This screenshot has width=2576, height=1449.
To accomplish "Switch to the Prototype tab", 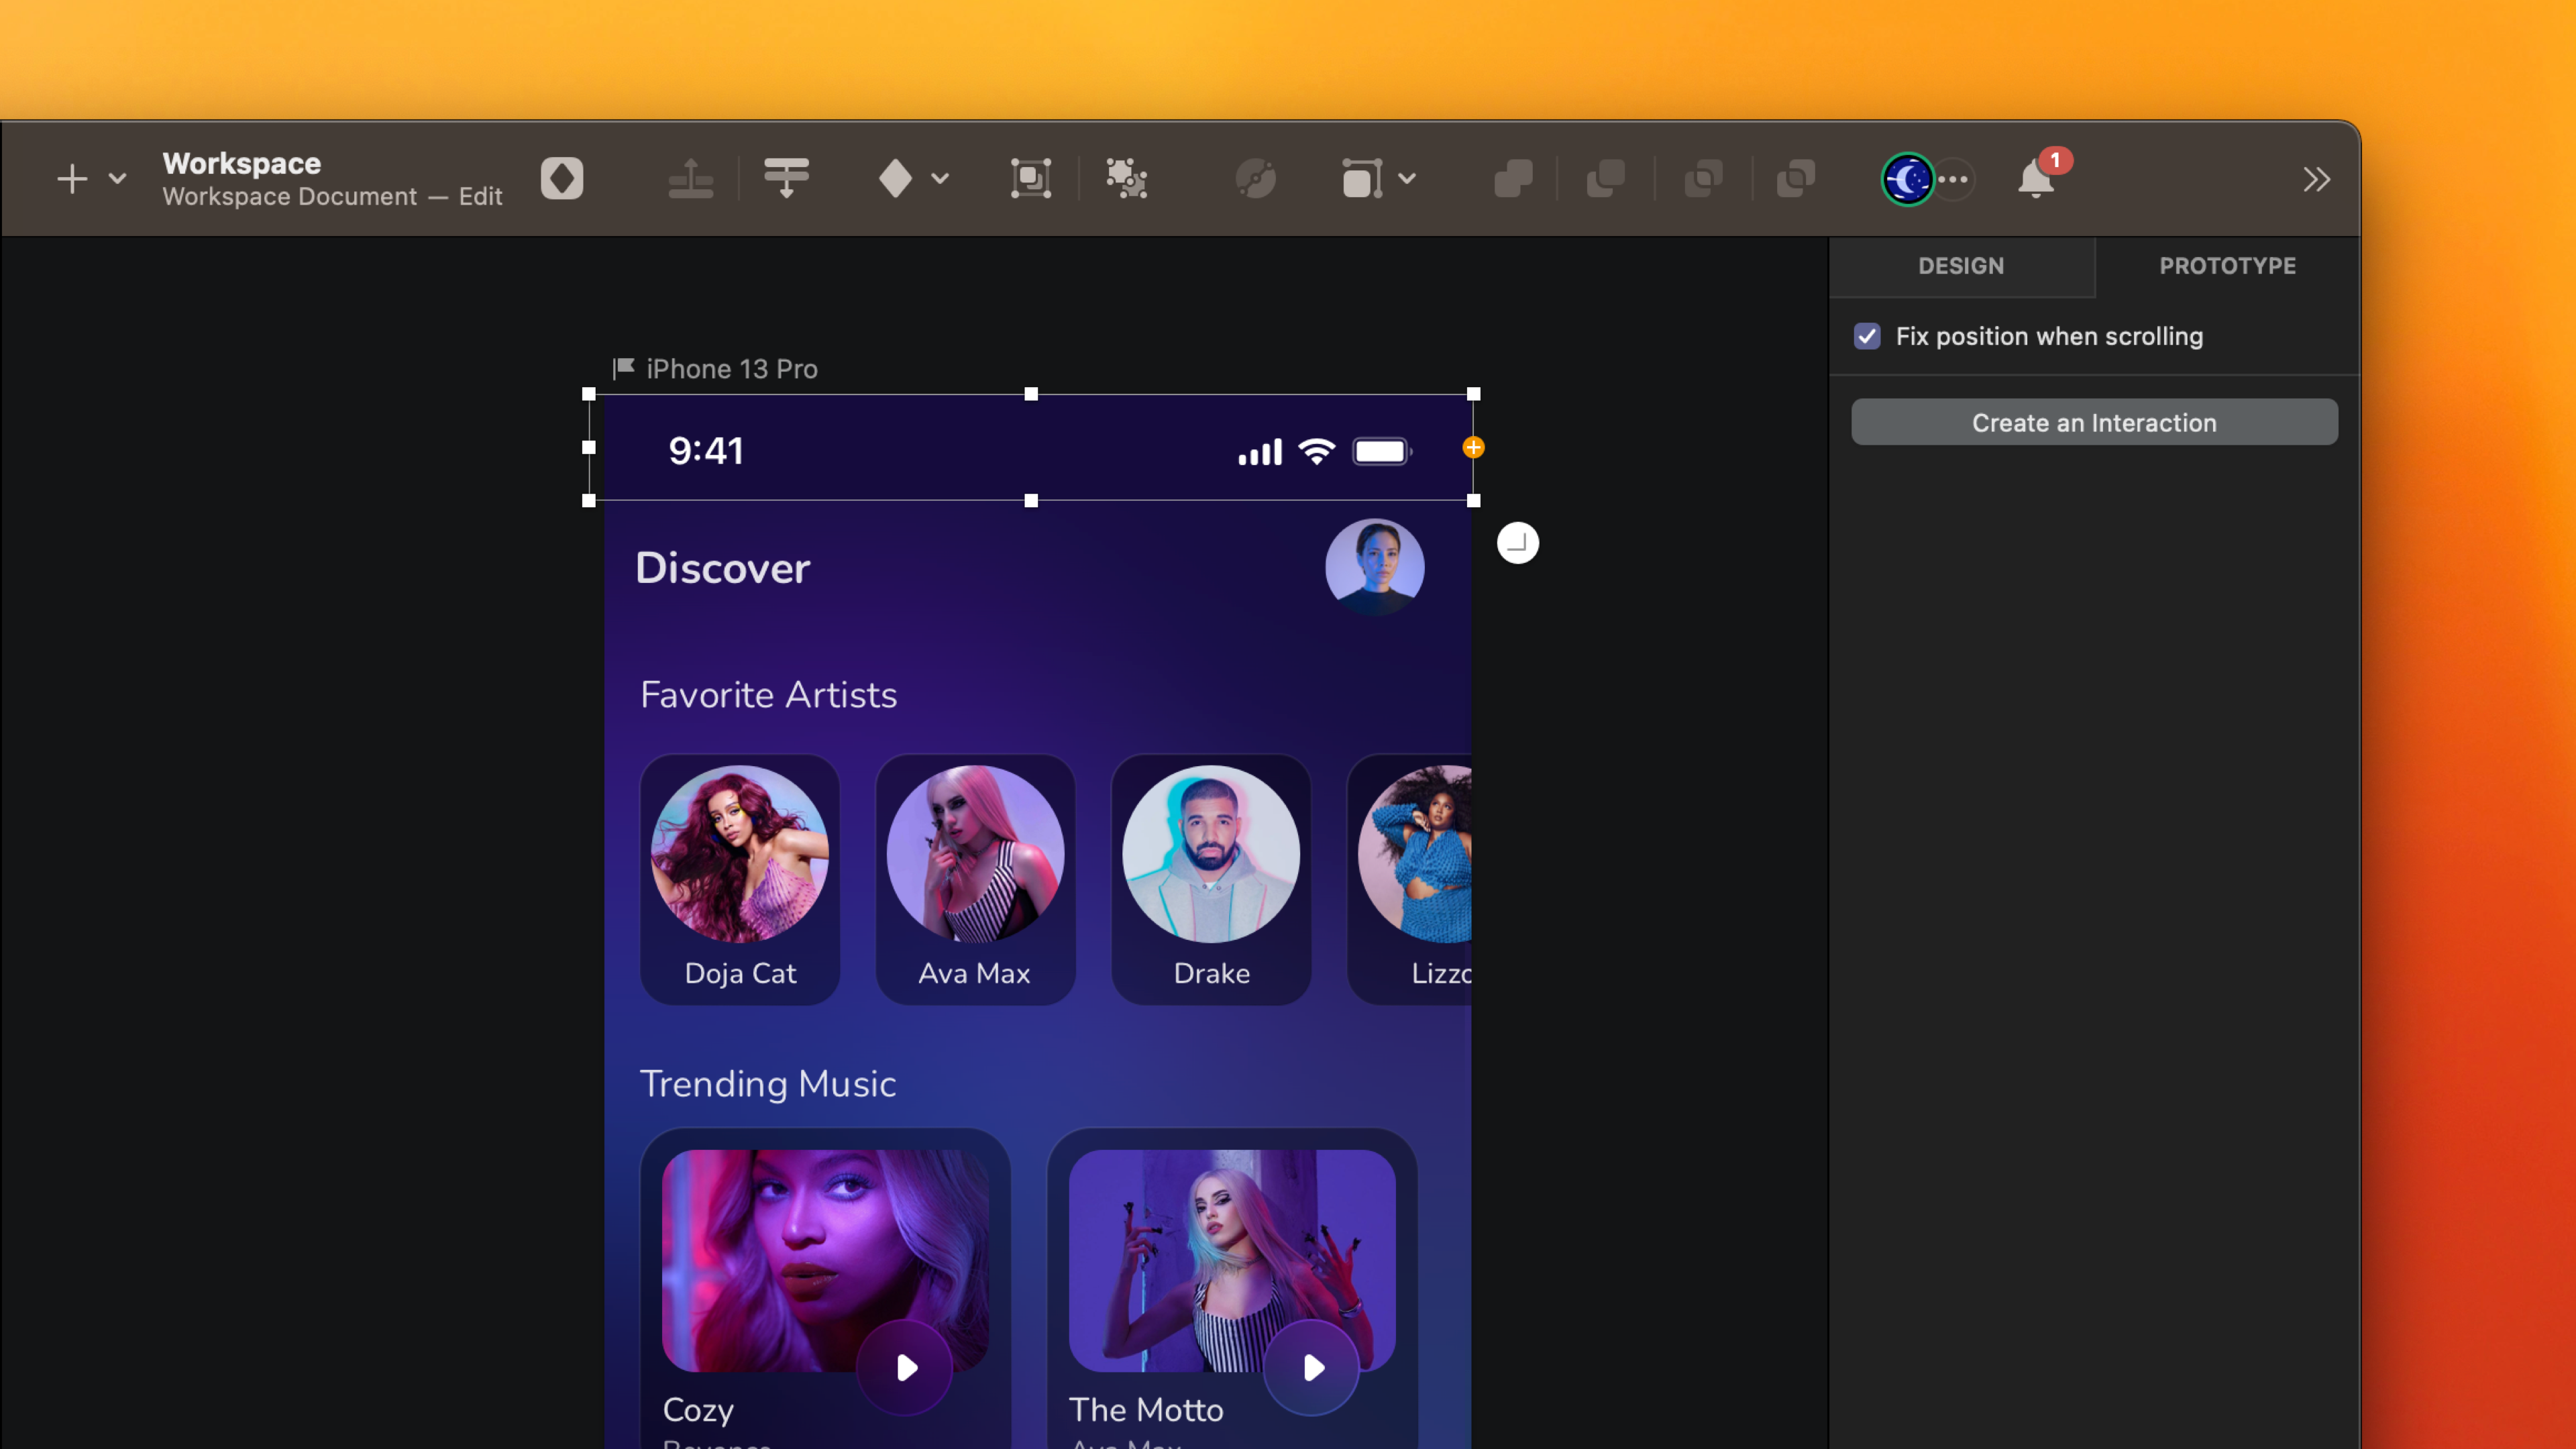I will [x=2227, y=266].
